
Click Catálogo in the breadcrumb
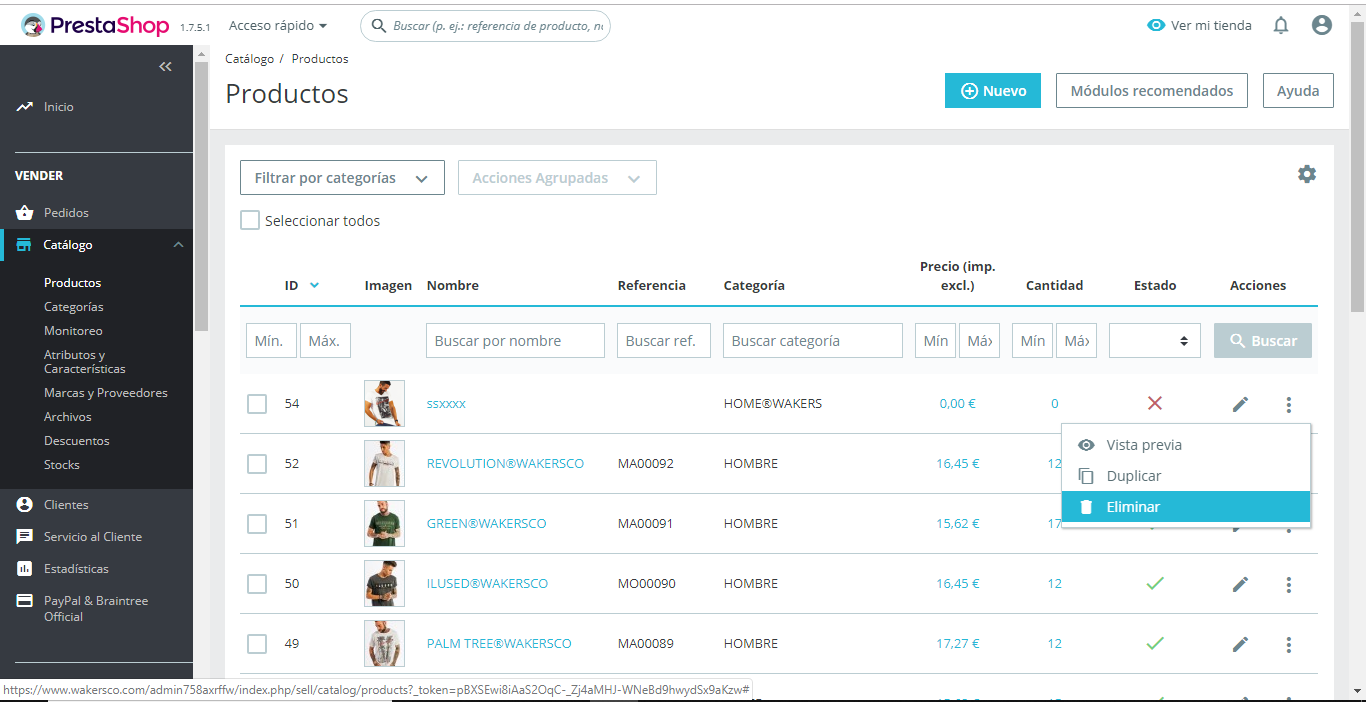[249, 59]
